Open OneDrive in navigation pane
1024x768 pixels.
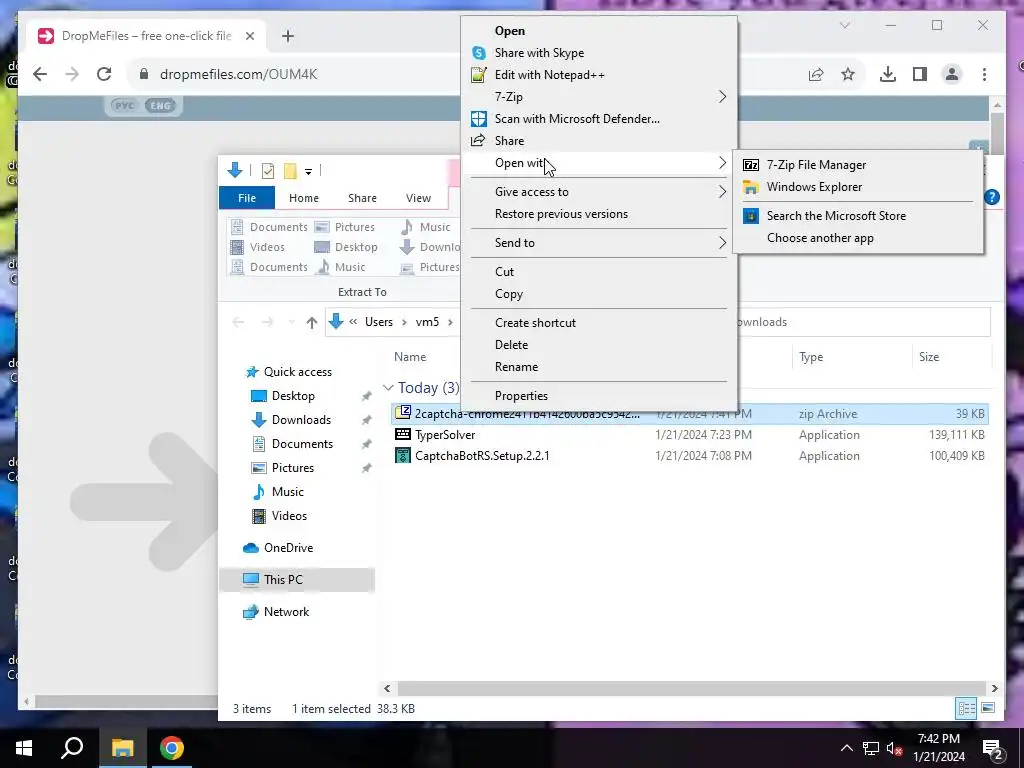point(288,548)
